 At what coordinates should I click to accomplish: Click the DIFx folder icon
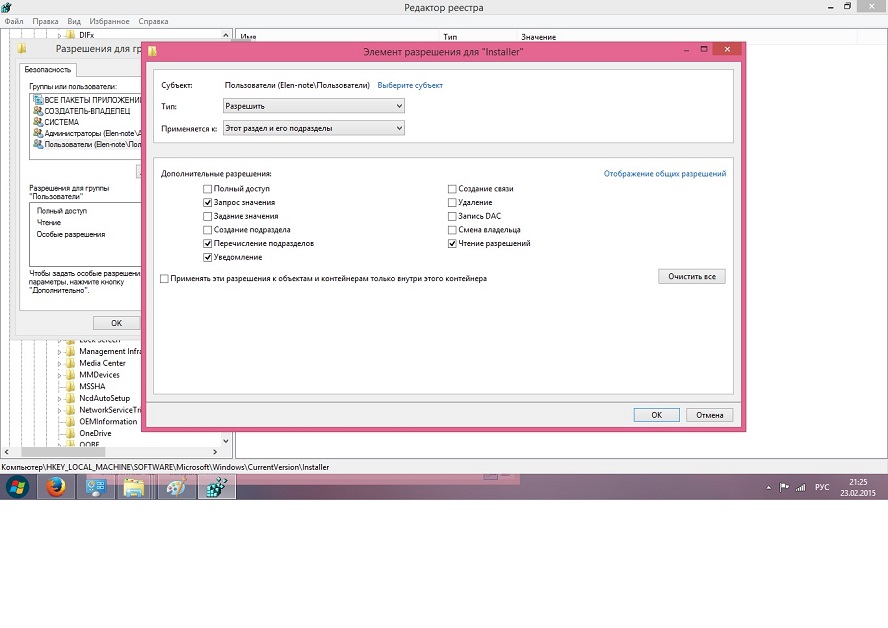click(x=70, y=35)
